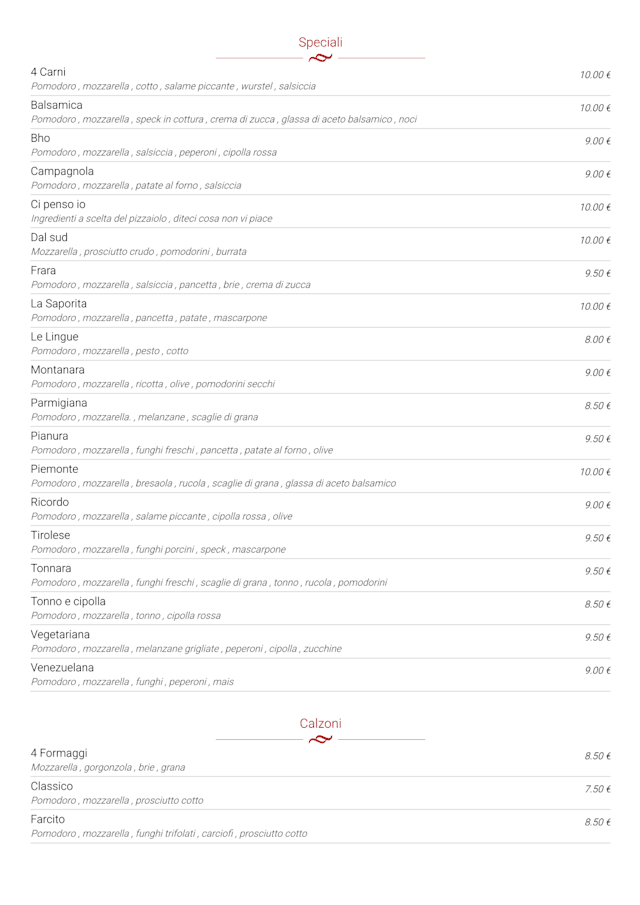Click the red swirl ornament under Calzoni
This screenshot has height=905, width=640.
coord(320,740)
